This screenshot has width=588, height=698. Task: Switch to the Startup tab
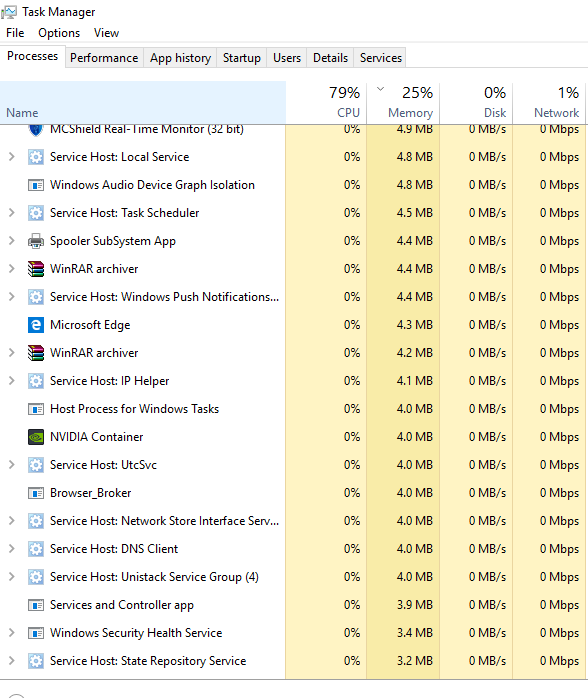[242, 58]
